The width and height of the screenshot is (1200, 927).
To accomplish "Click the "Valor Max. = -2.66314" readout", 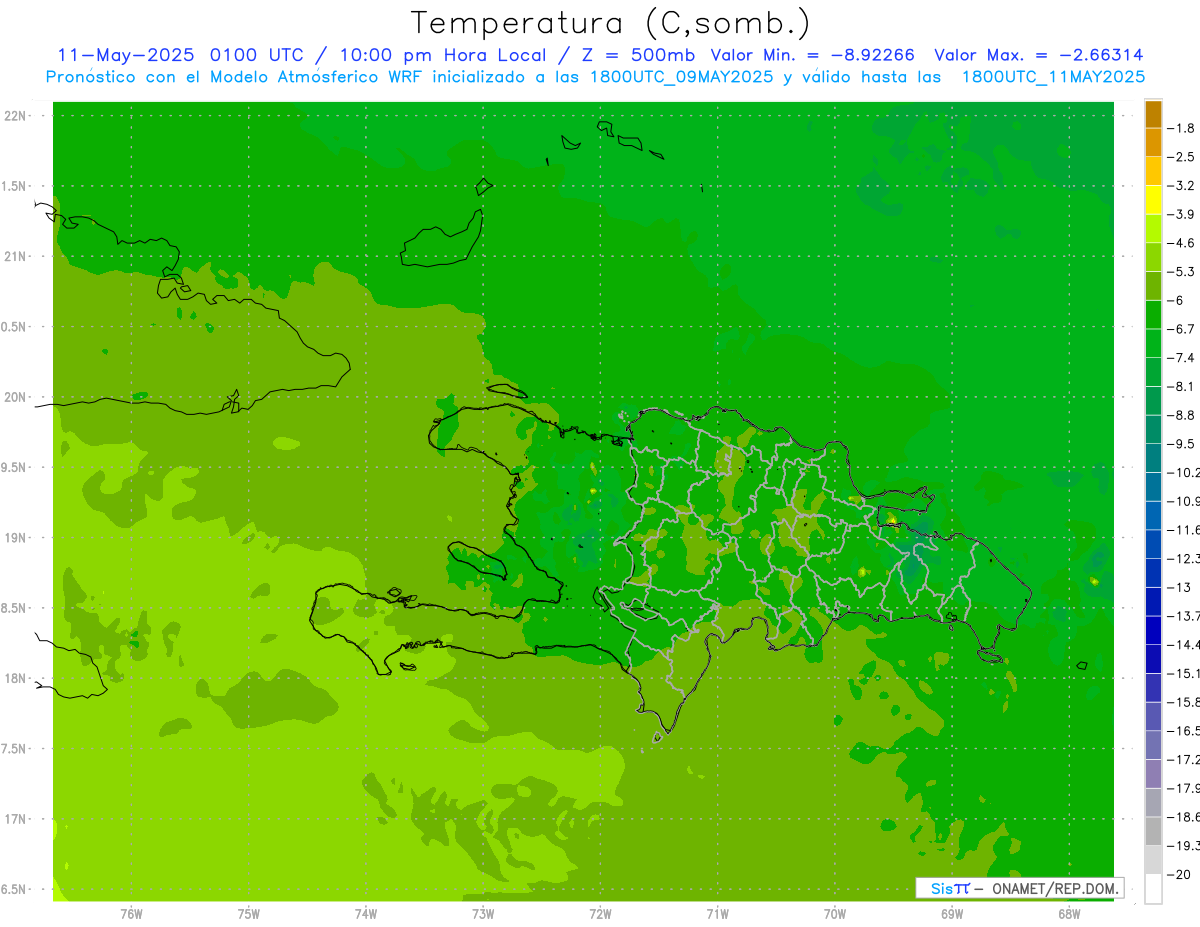I will pyautogui.click(x=1038, y=55).
